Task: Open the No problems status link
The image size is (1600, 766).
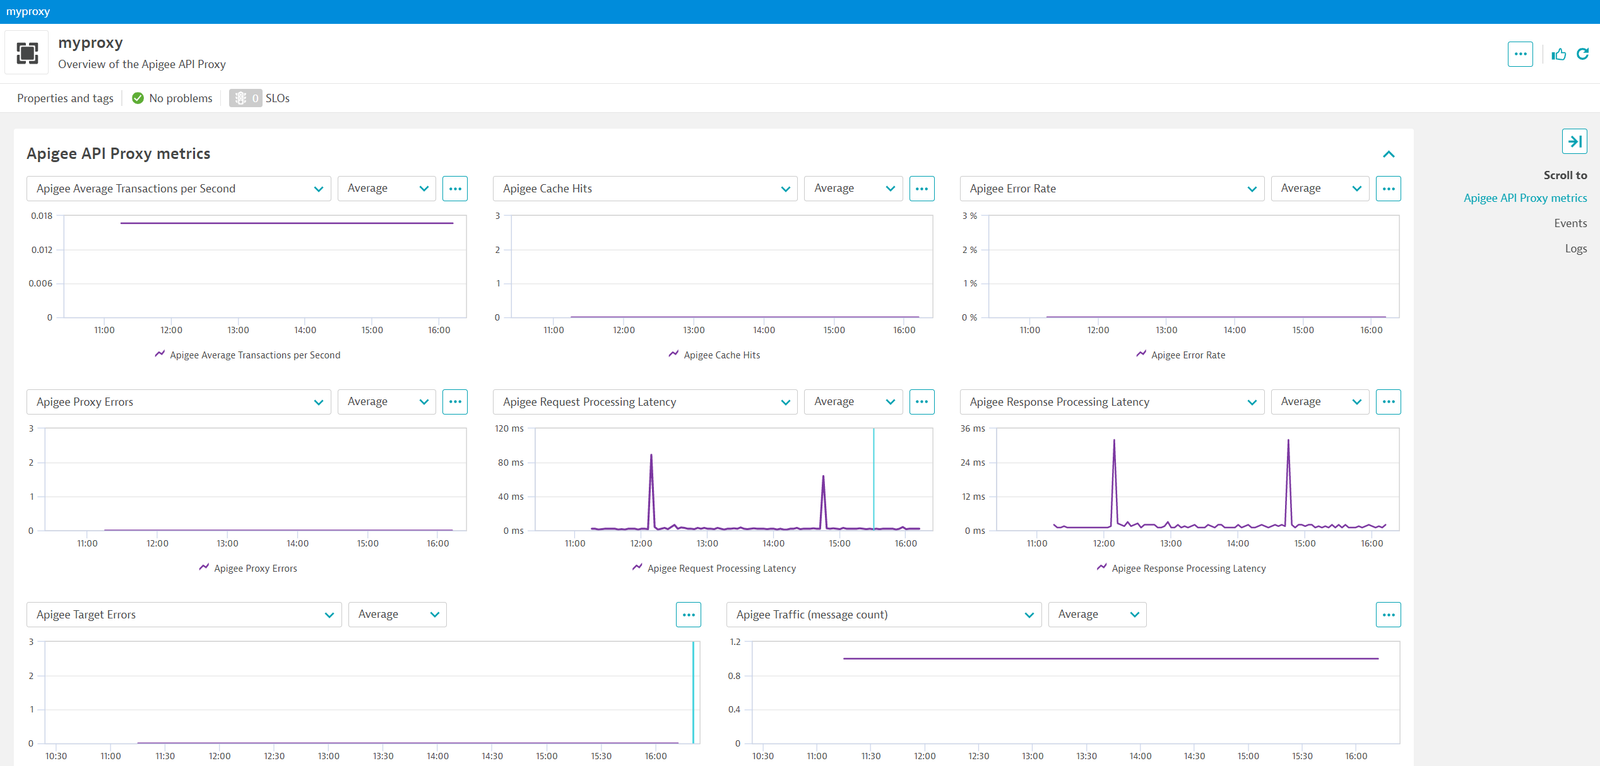Action: (x=181, y=98)
